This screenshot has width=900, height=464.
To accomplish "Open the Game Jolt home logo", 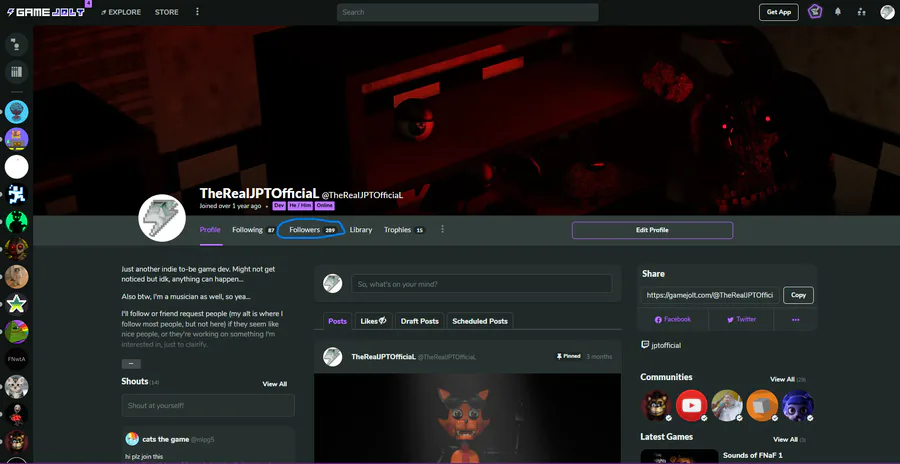I will pos(45,11).
